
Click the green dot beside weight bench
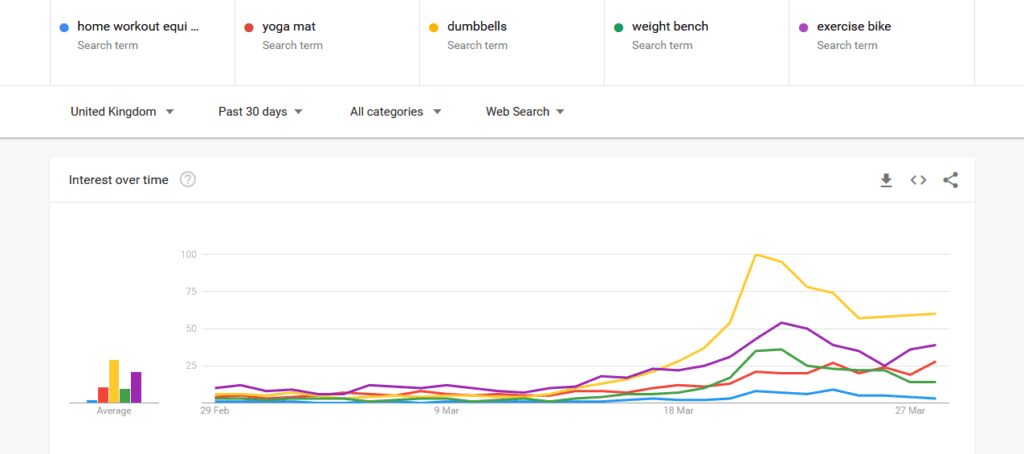point(619,28)
